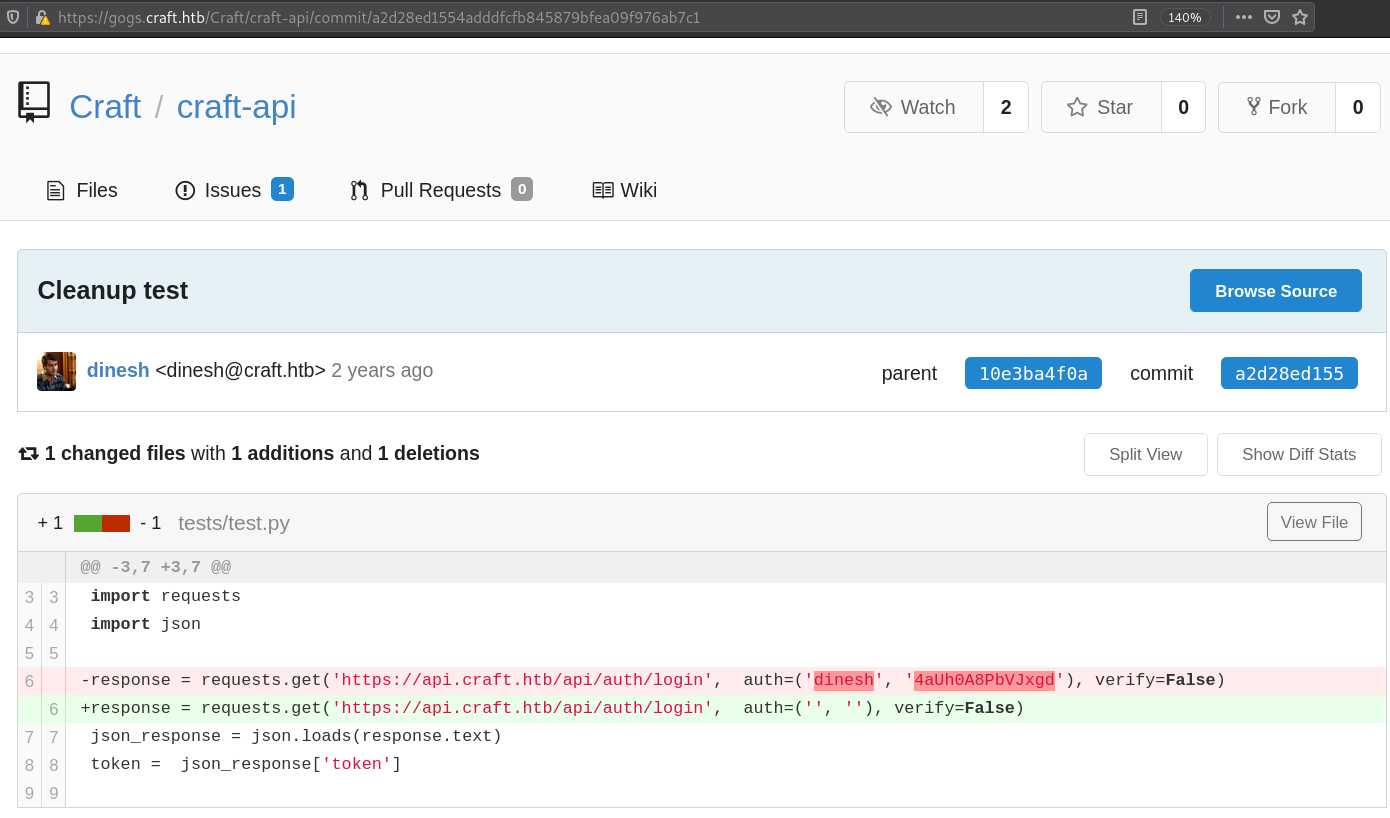This screenshot has height=818, width=1390.
Task: Click dinesh's avatar image
Action: click(57, 371)
